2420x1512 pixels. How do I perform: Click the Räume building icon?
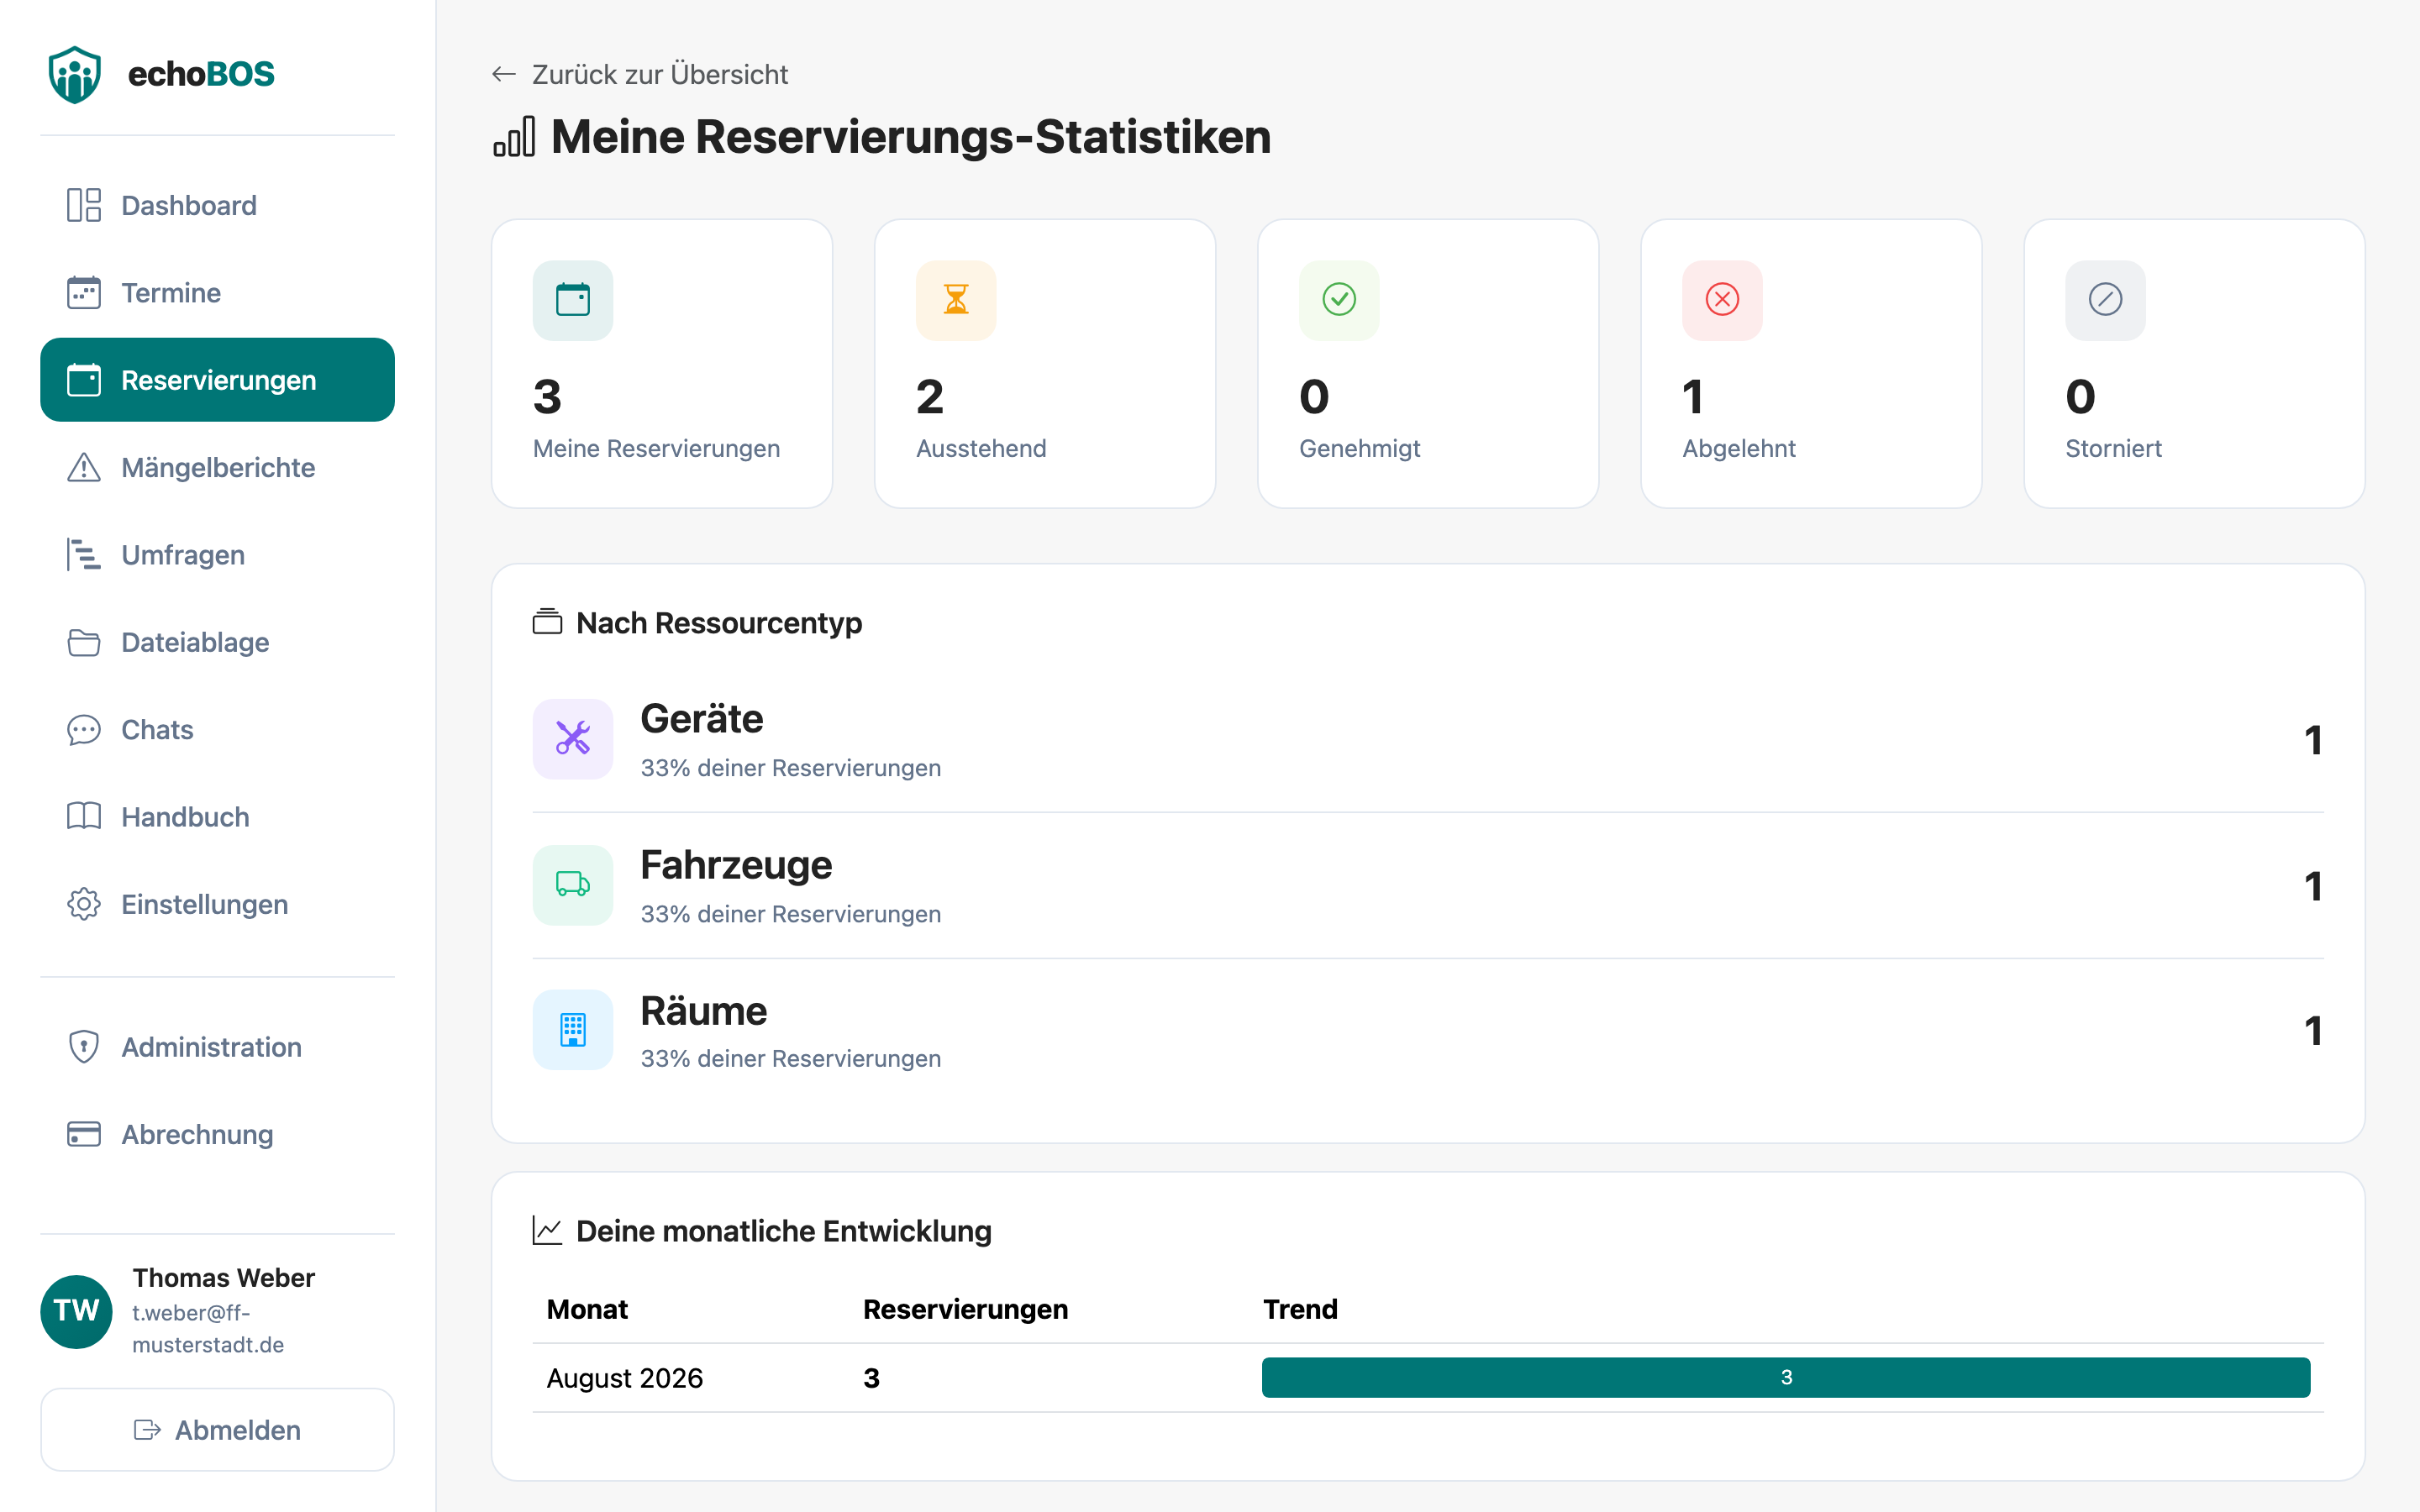click(573, 1030)
